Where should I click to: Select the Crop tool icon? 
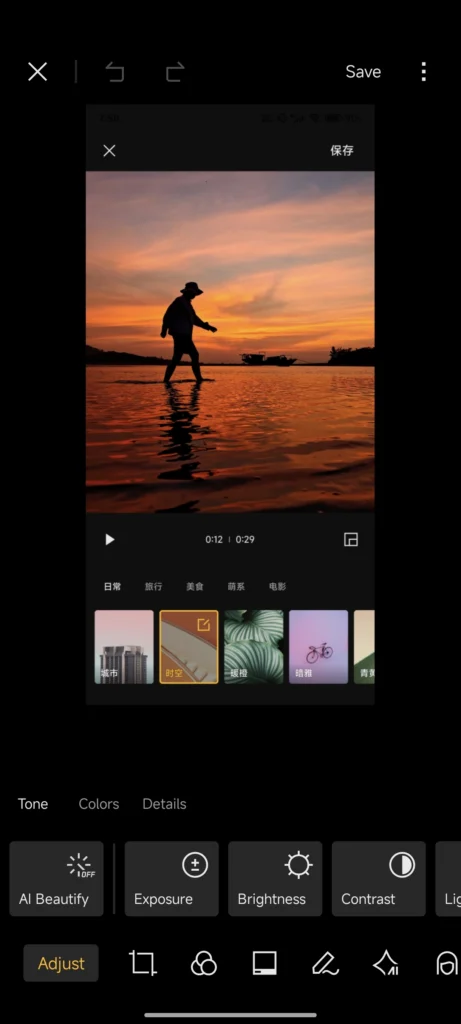142,963
